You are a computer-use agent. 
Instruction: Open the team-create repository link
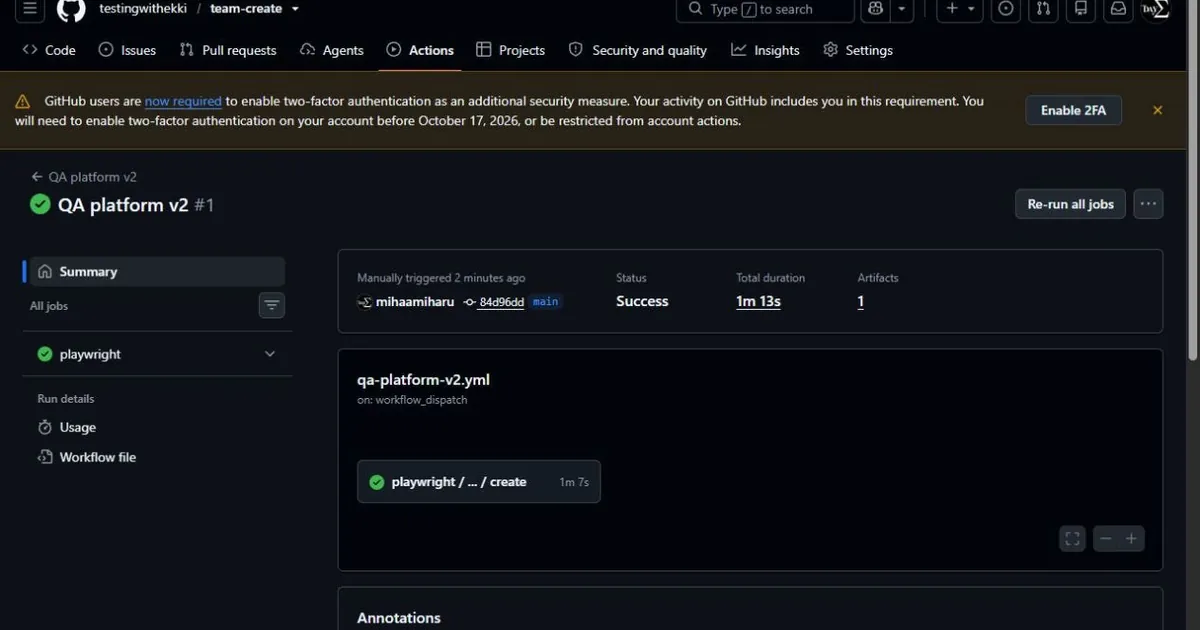click(x=246, y=9)
